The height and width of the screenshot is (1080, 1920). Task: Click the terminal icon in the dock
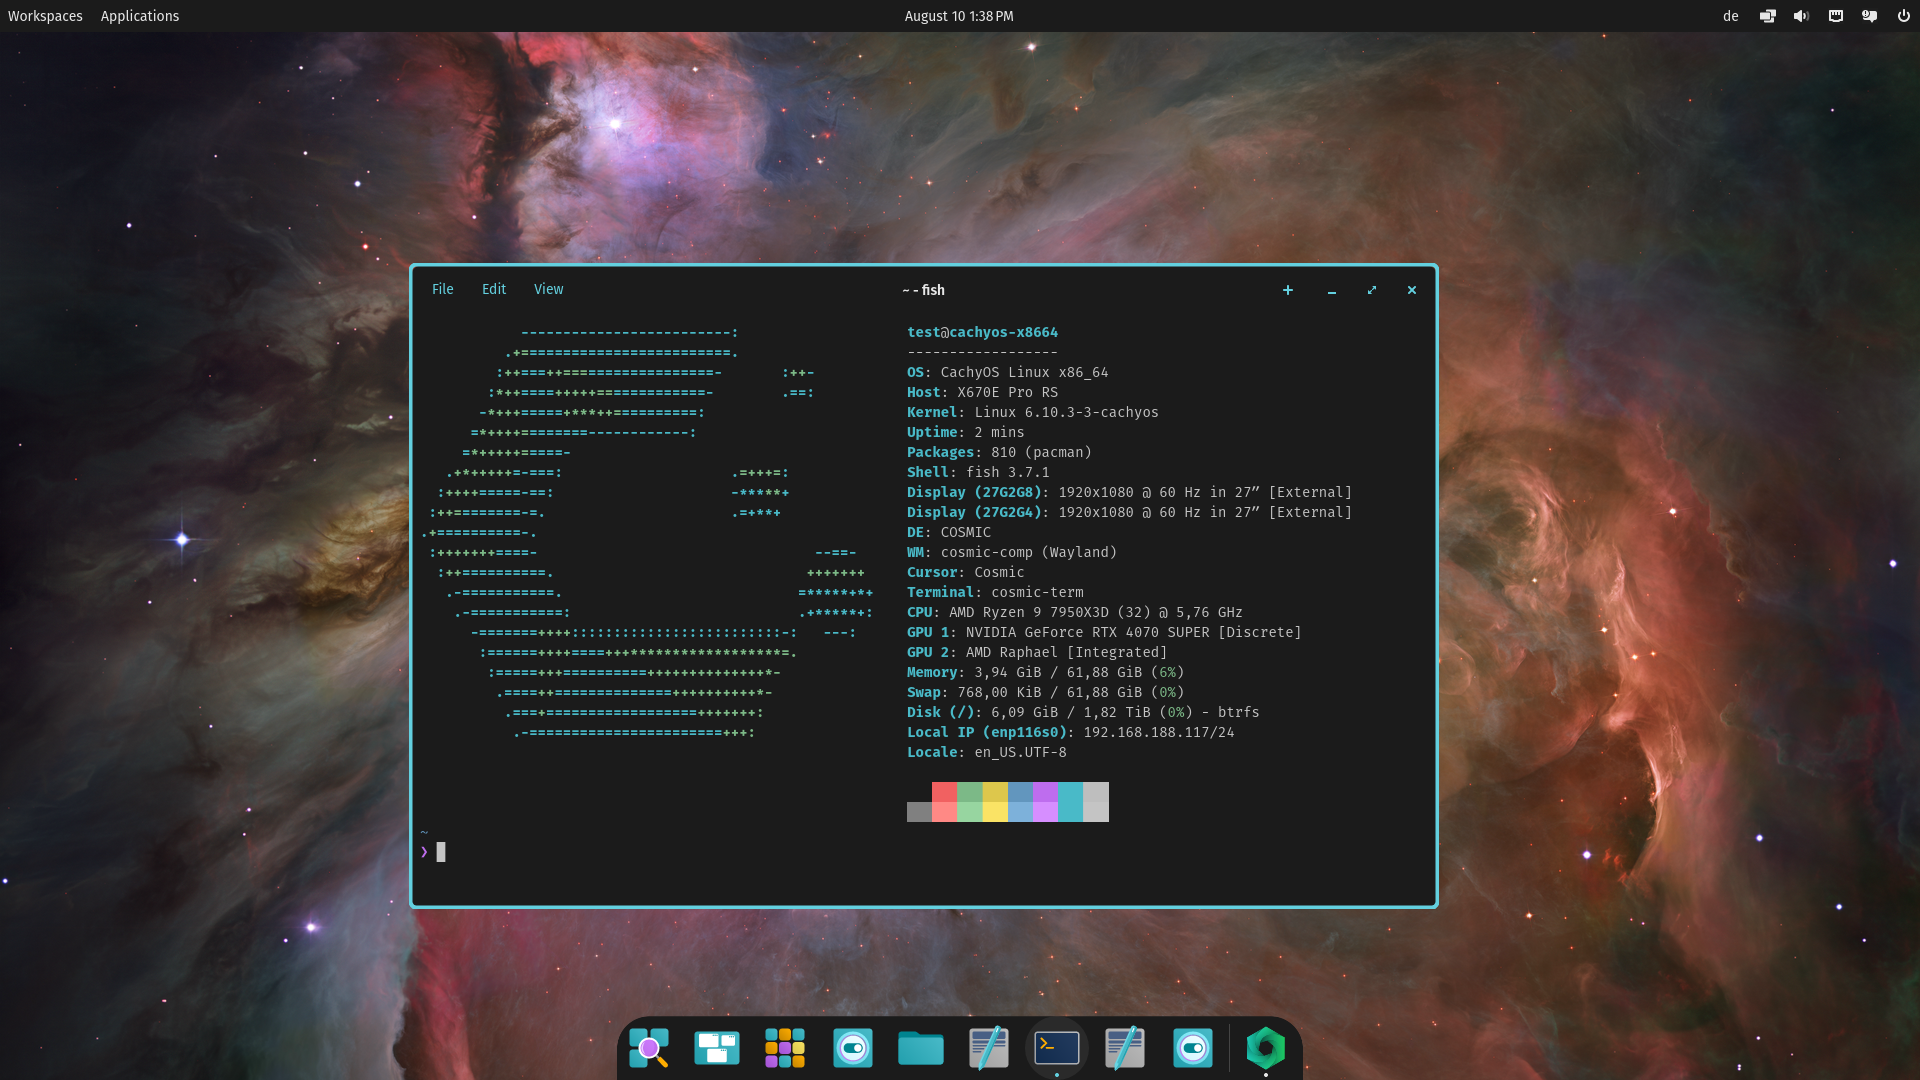pyautogui.click(x=1057, y=1048)
